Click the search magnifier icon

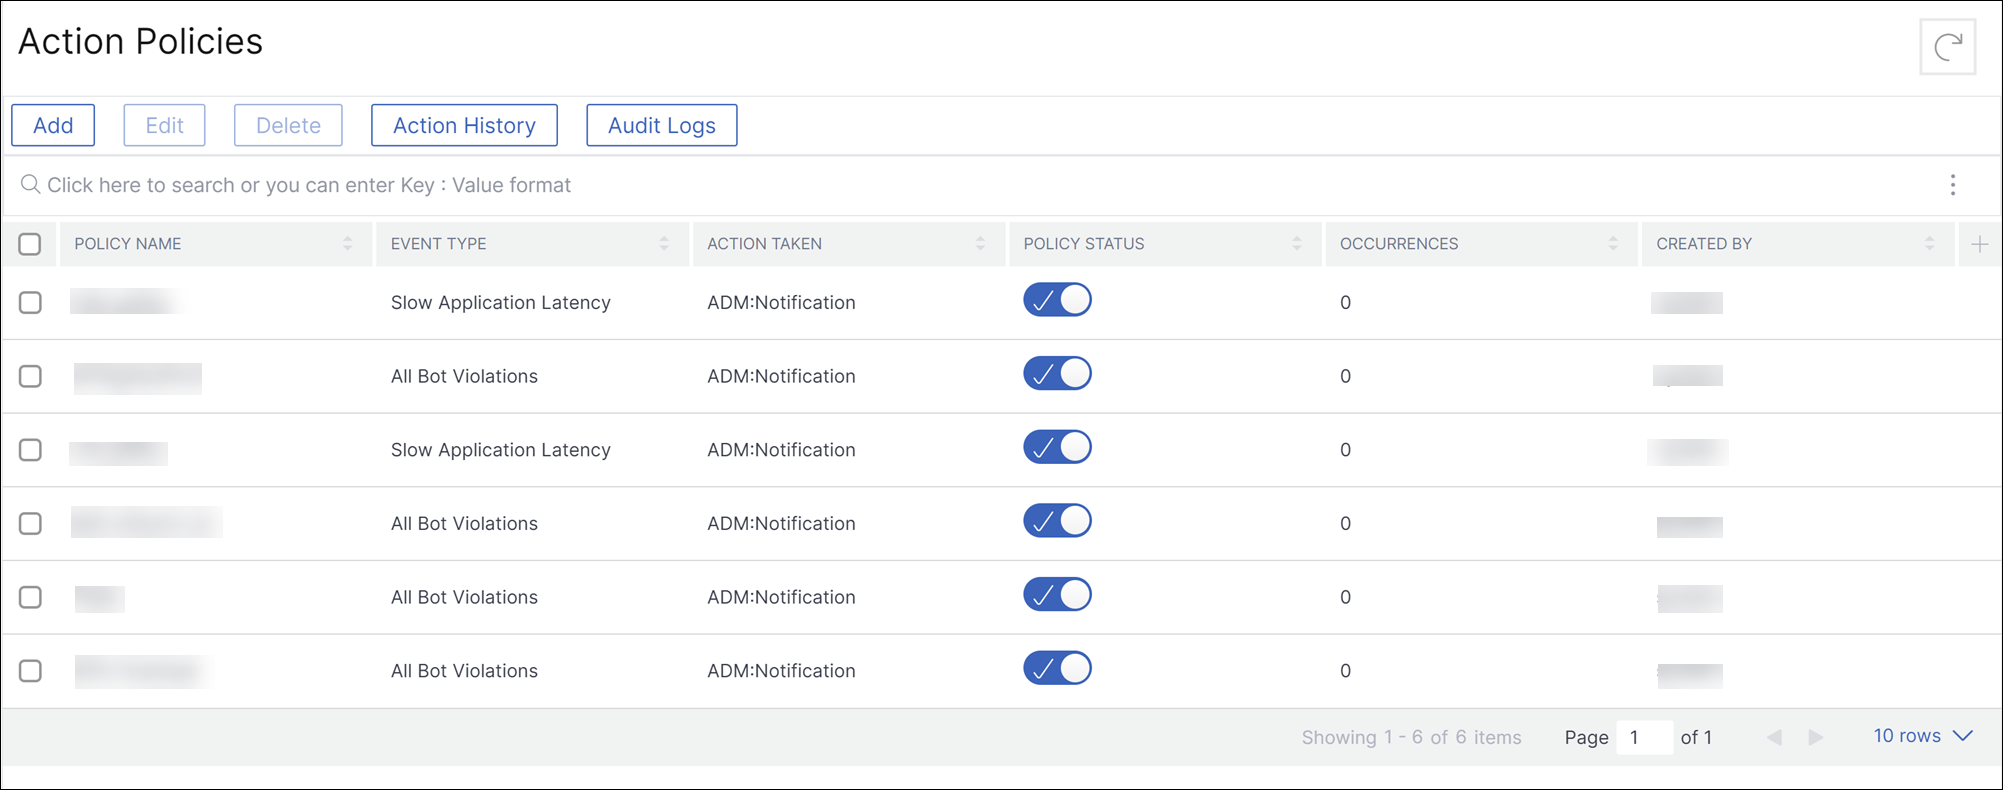point(30,184)
